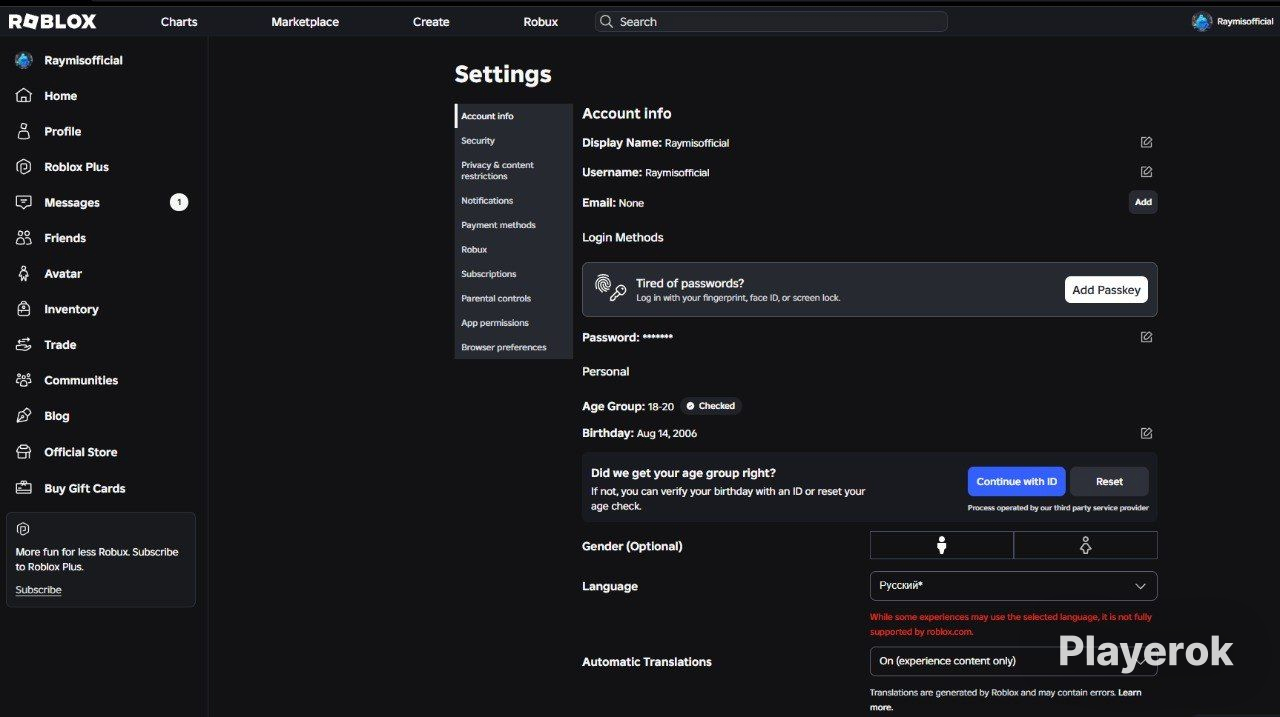Image resolution: width=1280 pixels, height=717 pixels.
Task: Click the Add Passkey button
Action: pyautogui.click(x=1106, y=290)
